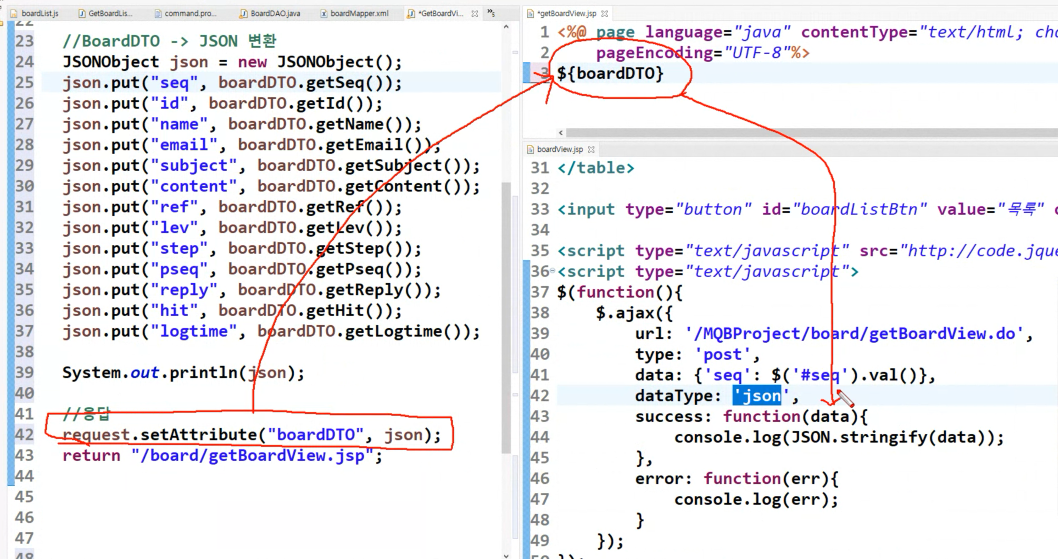The image size is (1058, 559).
Task: Click the getBoardView.jsp scroll left arrow
Action: click(560, 132)
